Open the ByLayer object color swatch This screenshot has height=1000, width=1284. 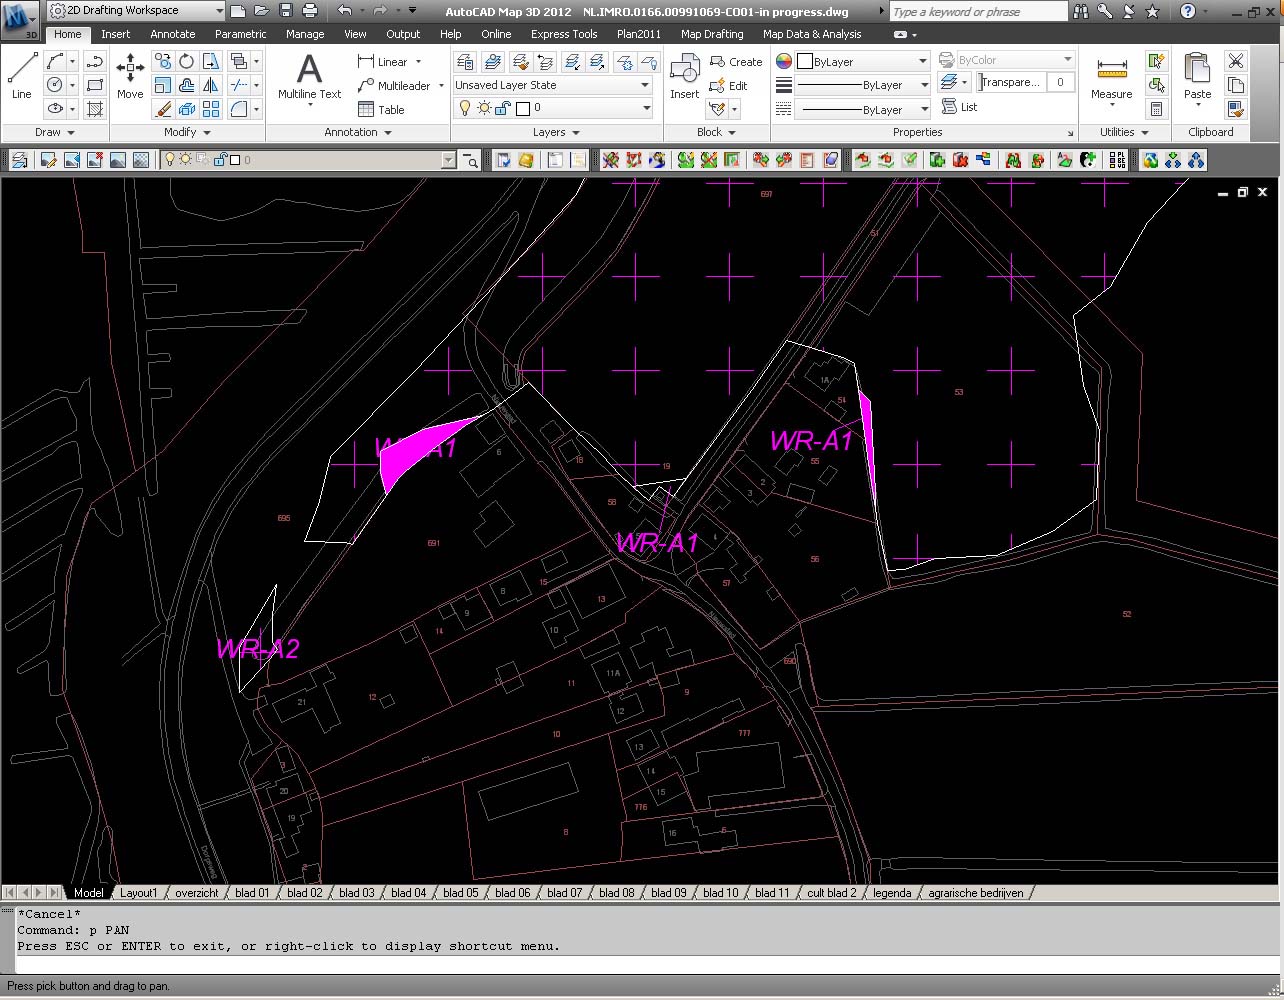pyautogui.click(x=804, y=61)
